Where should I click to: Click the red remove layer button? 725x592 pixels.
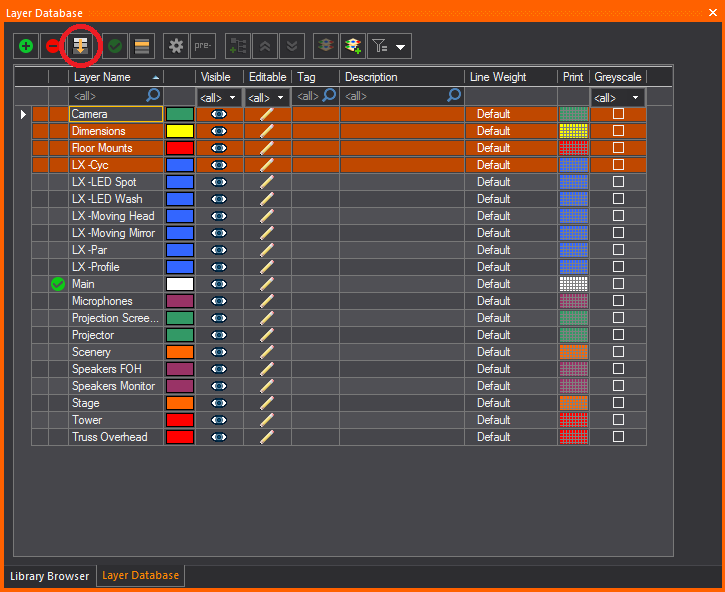(x=52, y=46)
